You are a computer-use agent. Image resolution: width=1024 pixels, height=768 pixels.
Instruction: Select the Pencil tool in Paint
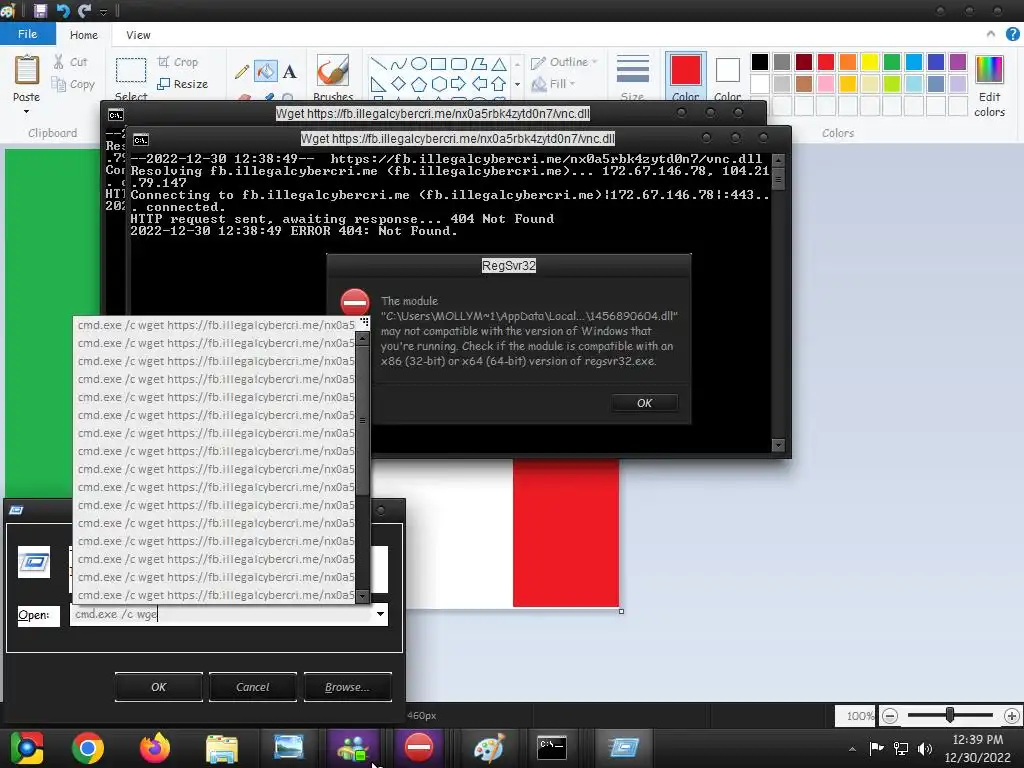click(242, 71)
